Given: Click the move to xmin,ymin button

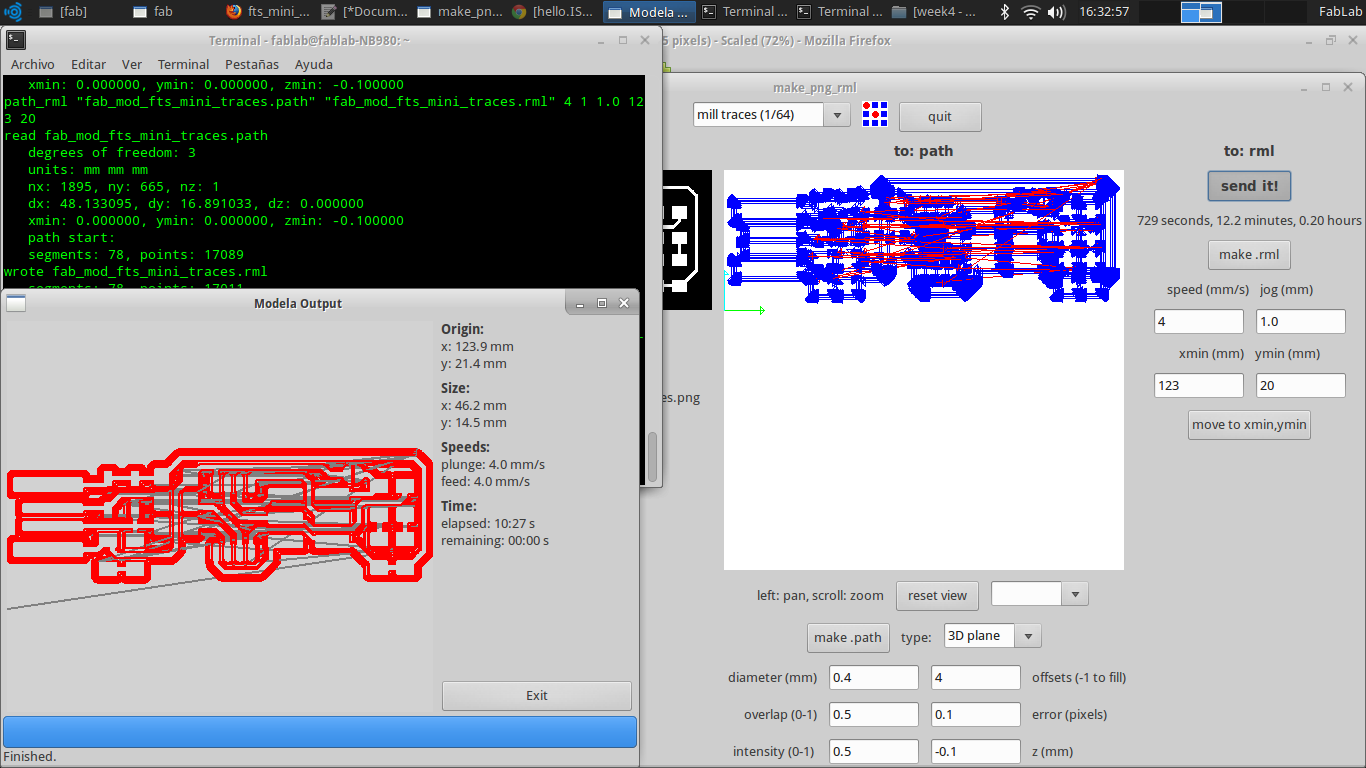Looking at the screenshot, I should point(1249,425).
